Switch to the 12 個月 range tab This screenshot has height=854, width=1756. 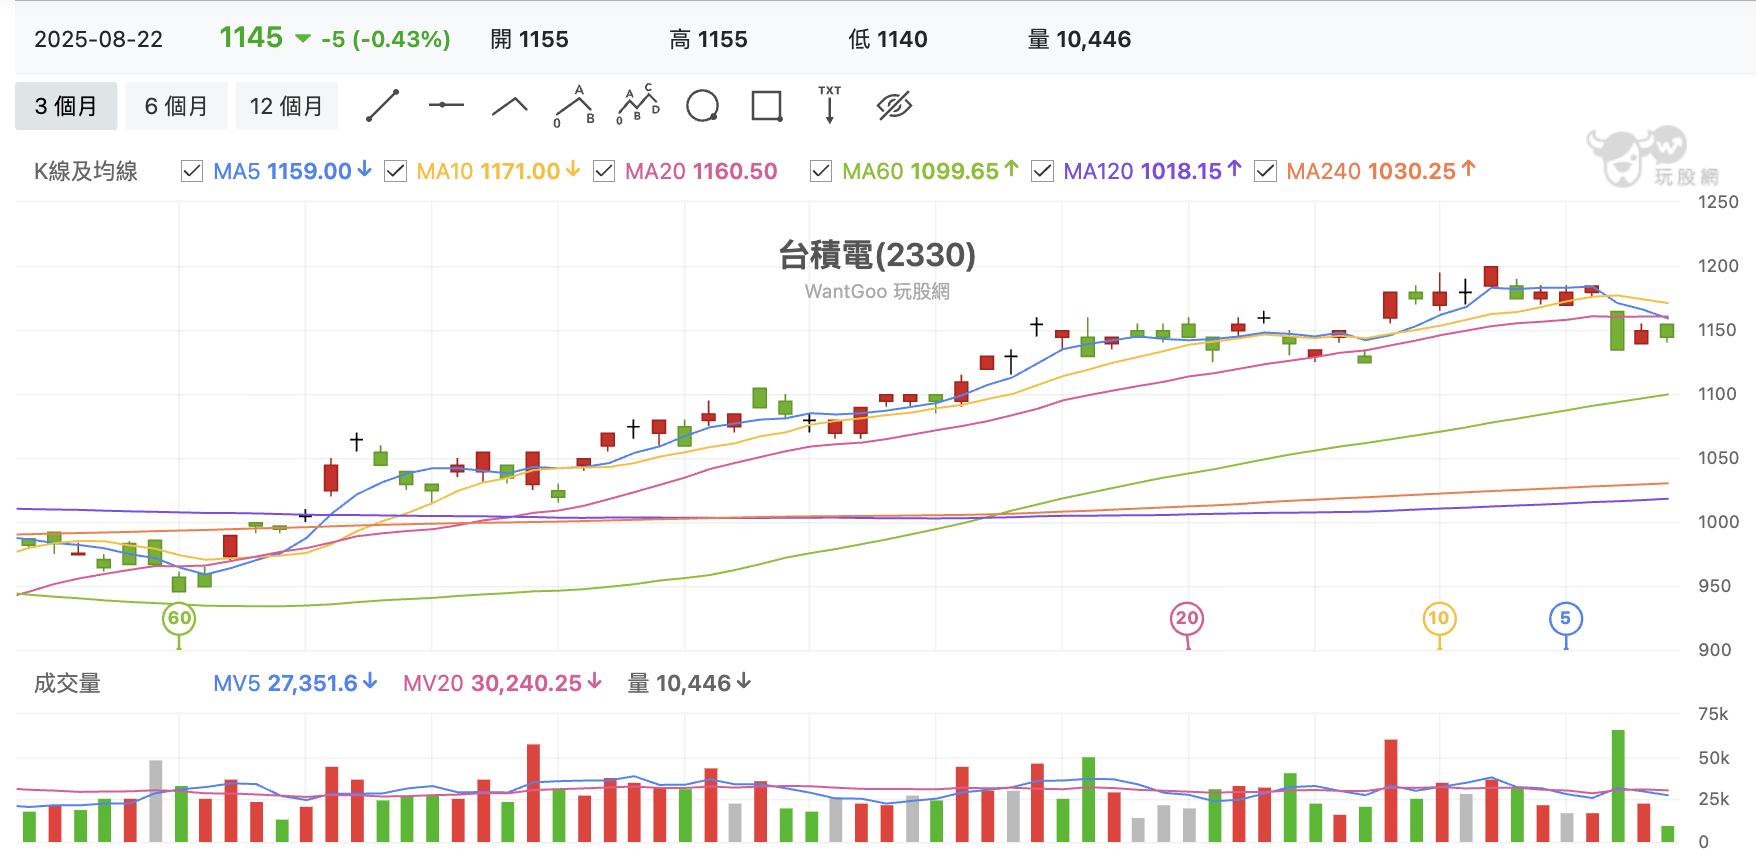287,106
